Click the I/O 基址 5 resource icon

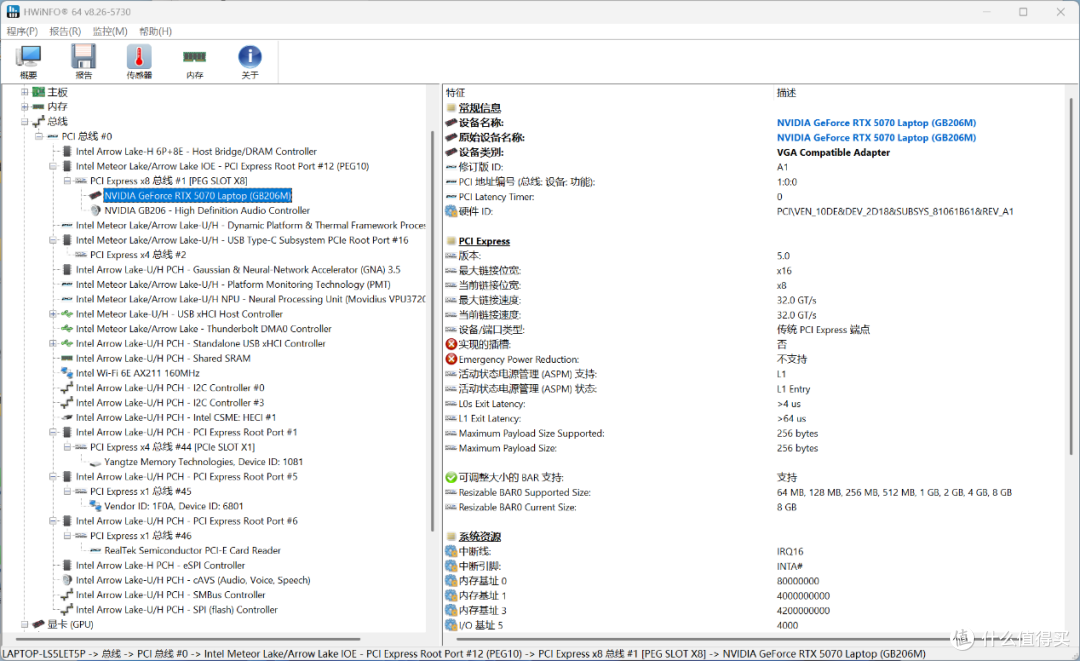coord(451,625)
